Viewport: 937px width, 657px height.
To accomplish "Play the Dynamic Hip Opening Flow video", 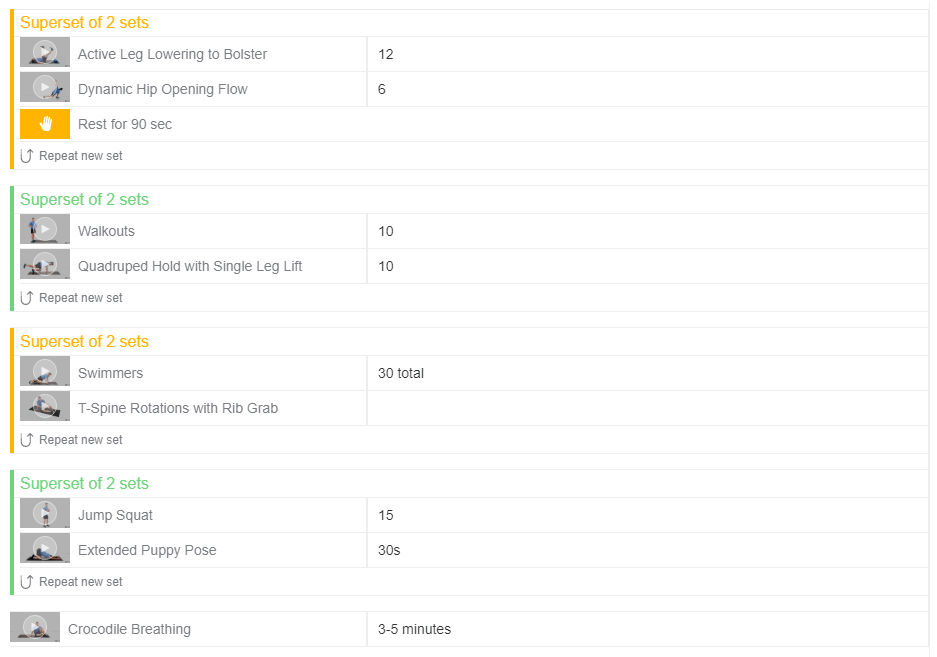I will [x=45, y=88].
